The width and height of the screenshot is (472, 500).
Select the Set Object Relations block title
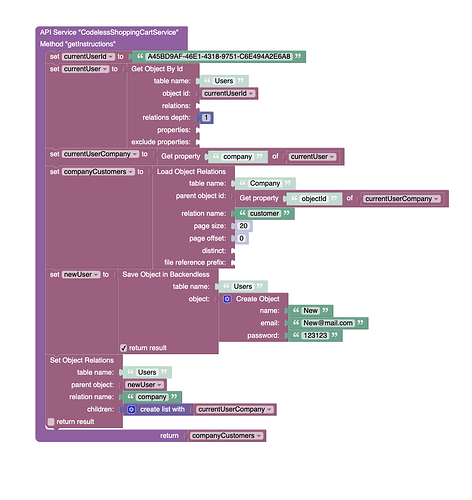(x=82, y=360)
